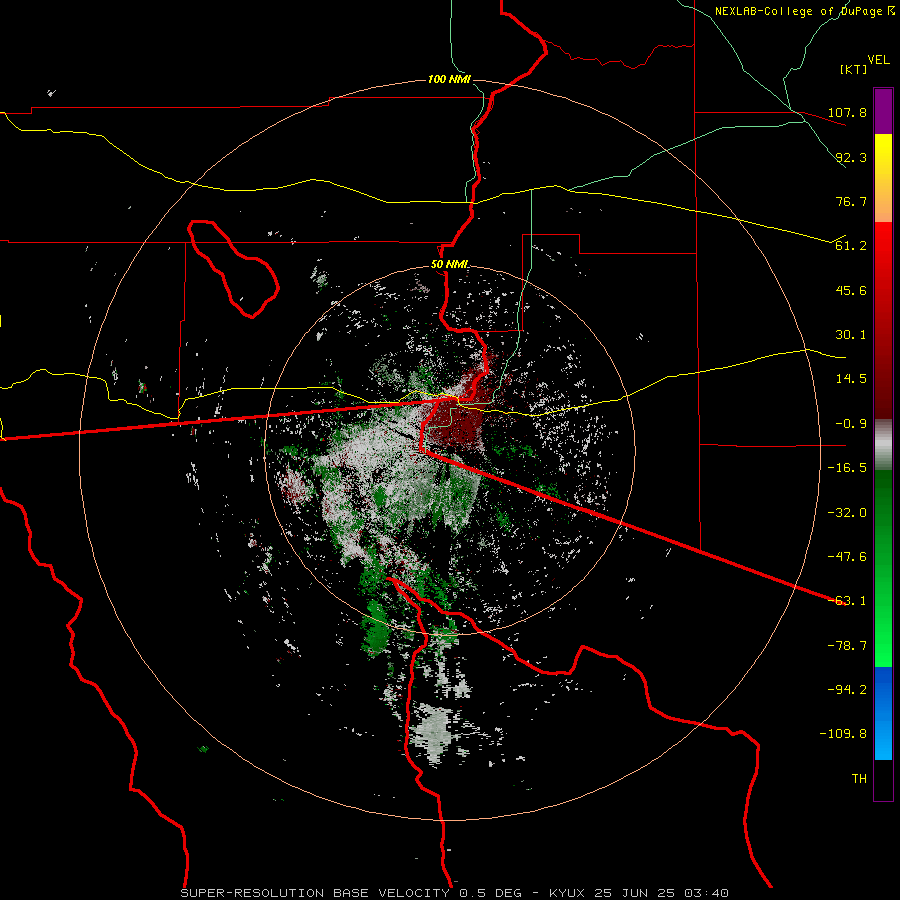Select the 92.3 velocity scale value
900x900 pixels.
(x=851, y=157)
